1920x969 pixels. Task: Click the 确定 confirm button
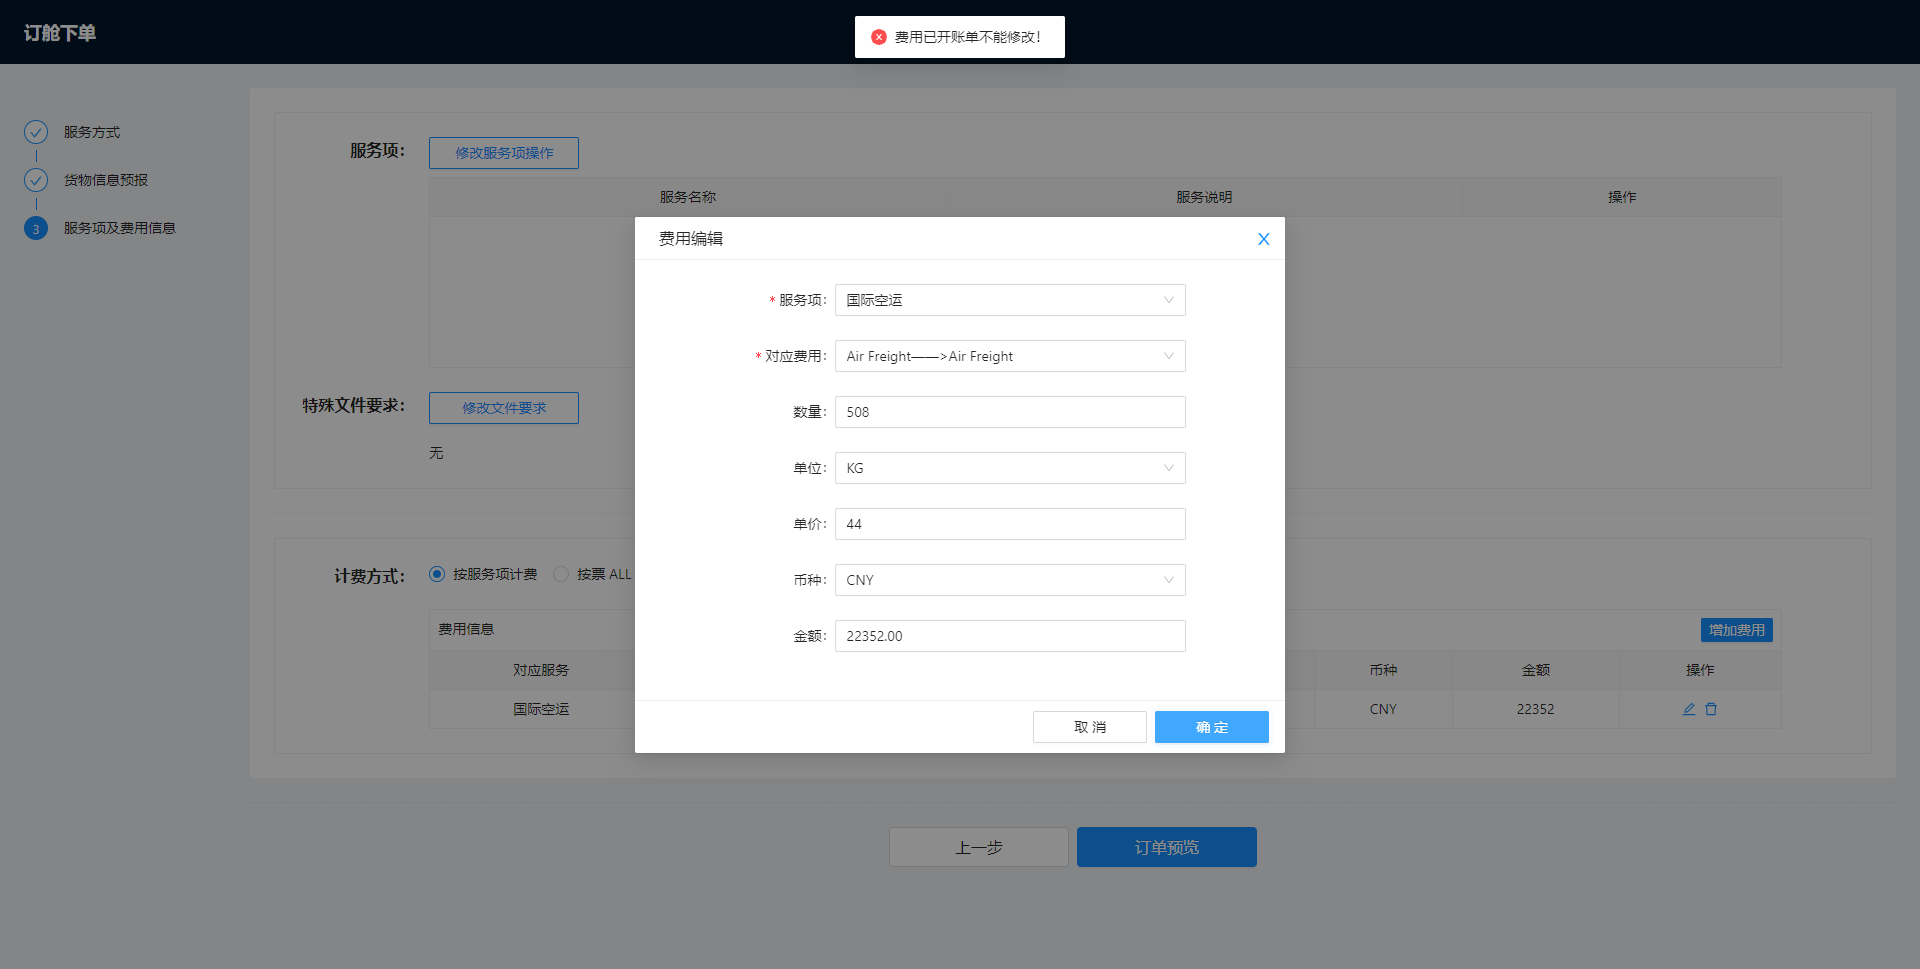1211,727
